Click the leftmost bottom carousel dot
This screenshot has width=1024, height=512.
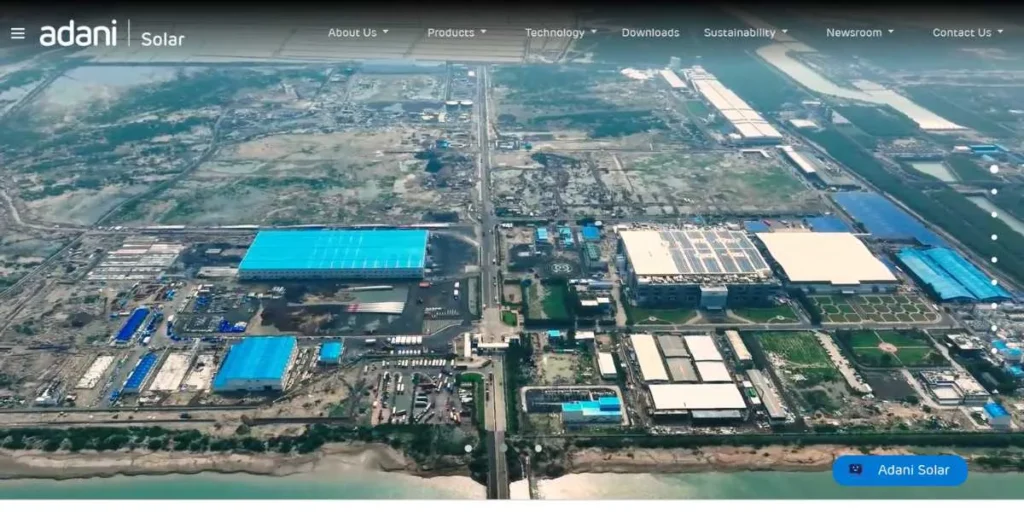pos(468,448)
